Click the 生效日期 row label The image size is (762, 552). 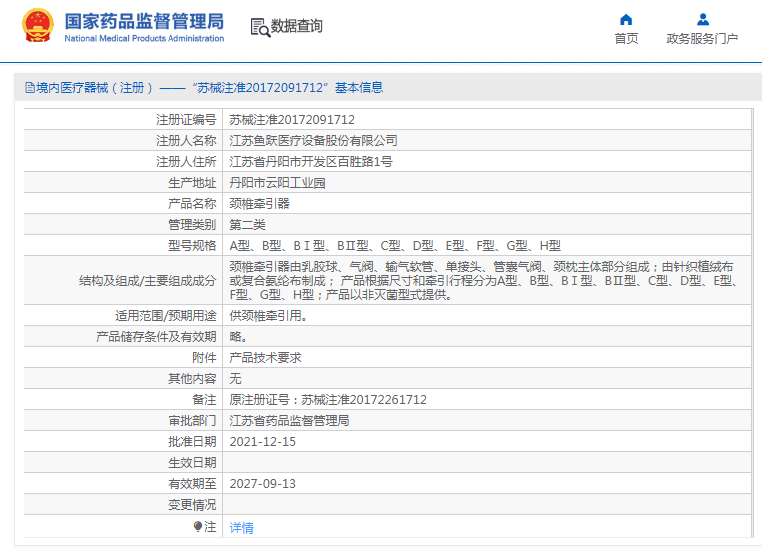[x=192, y=463]
